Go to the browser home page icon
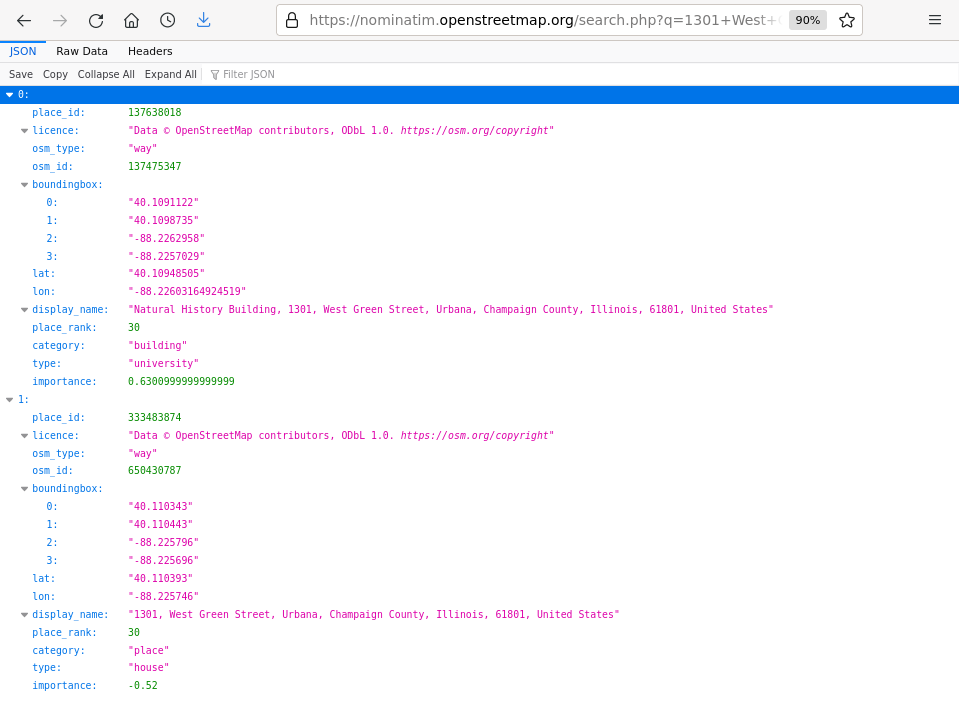 pyautogui.click(x=131, y=20)
